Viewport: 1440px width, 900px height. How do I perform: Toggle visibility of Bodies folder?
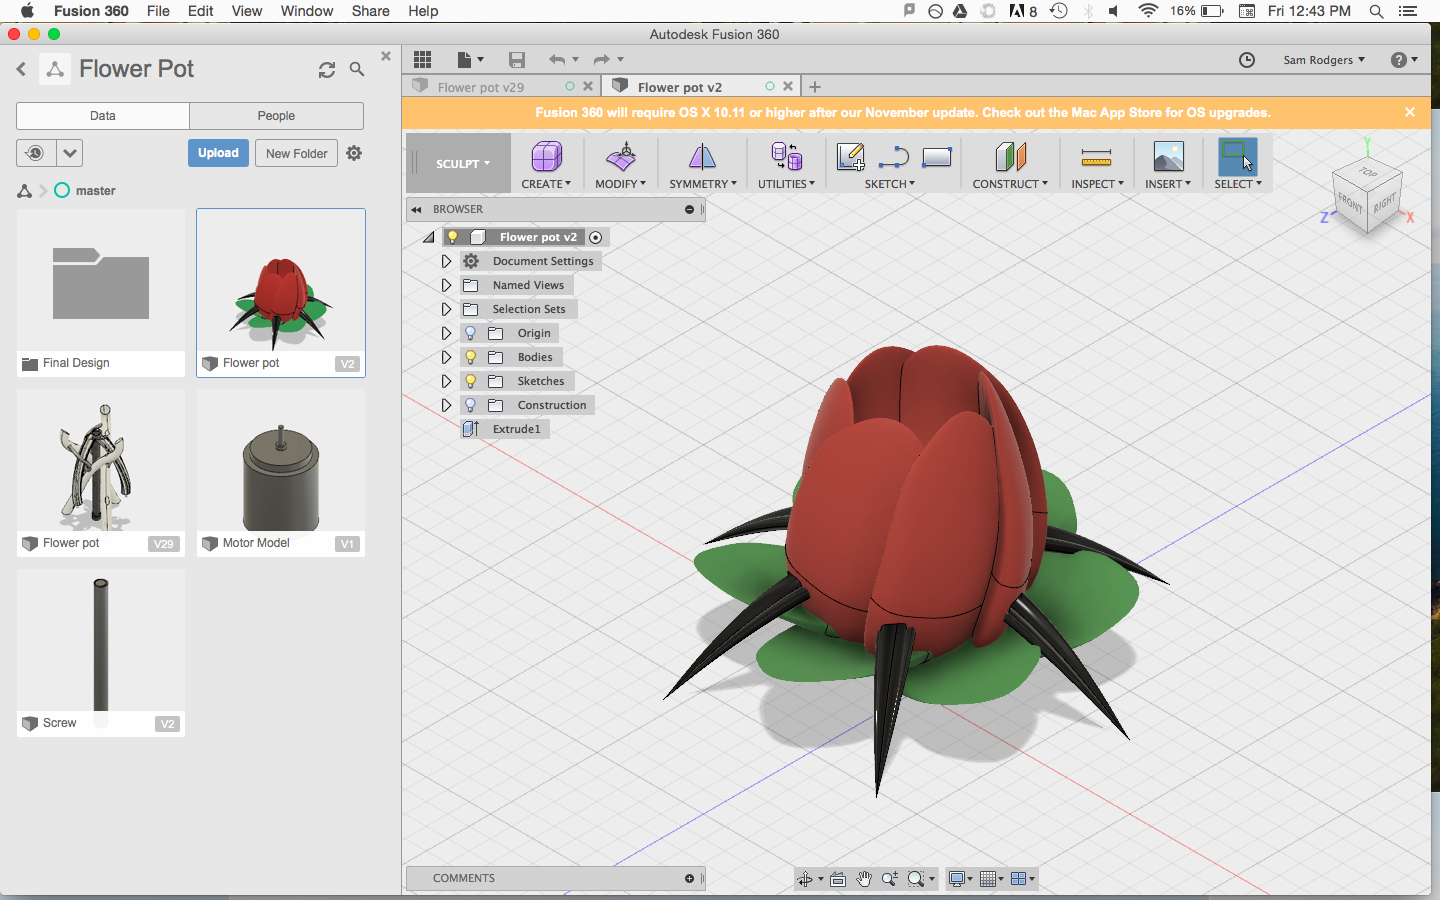click(470, 357)
